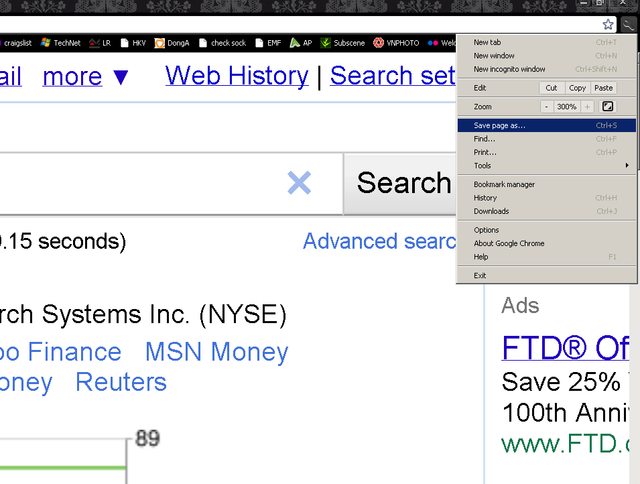Clear search box with X icon
This screenshot has width=640, height=484.
coord(299,183)
